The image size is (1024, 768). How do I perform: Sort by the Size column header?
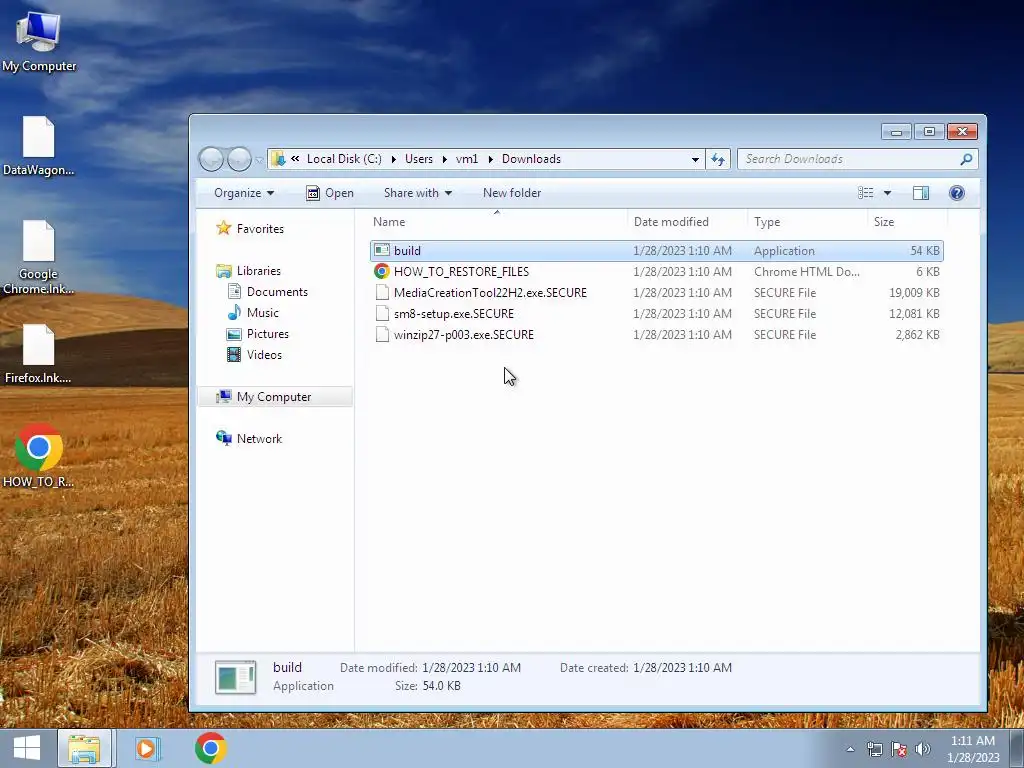[x=908, y=222]
